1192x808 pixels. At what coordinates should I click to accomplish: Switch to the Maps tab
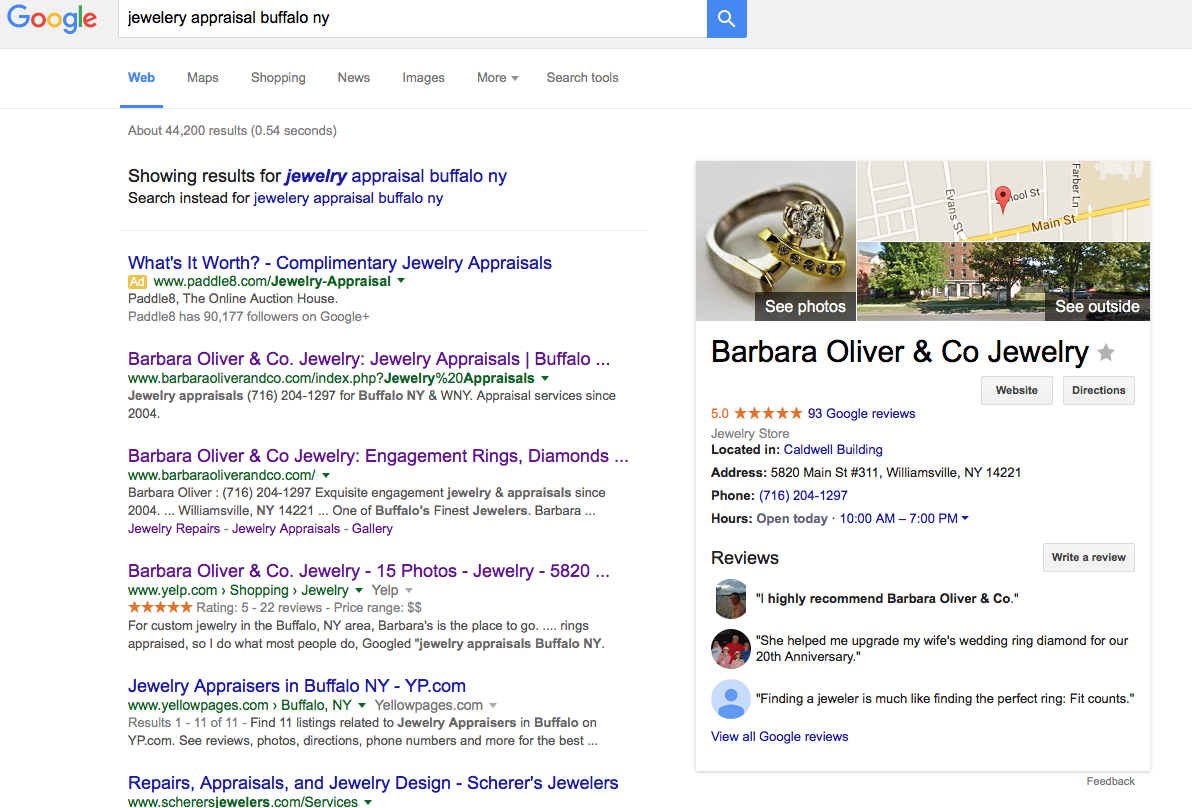coord(203,78)
